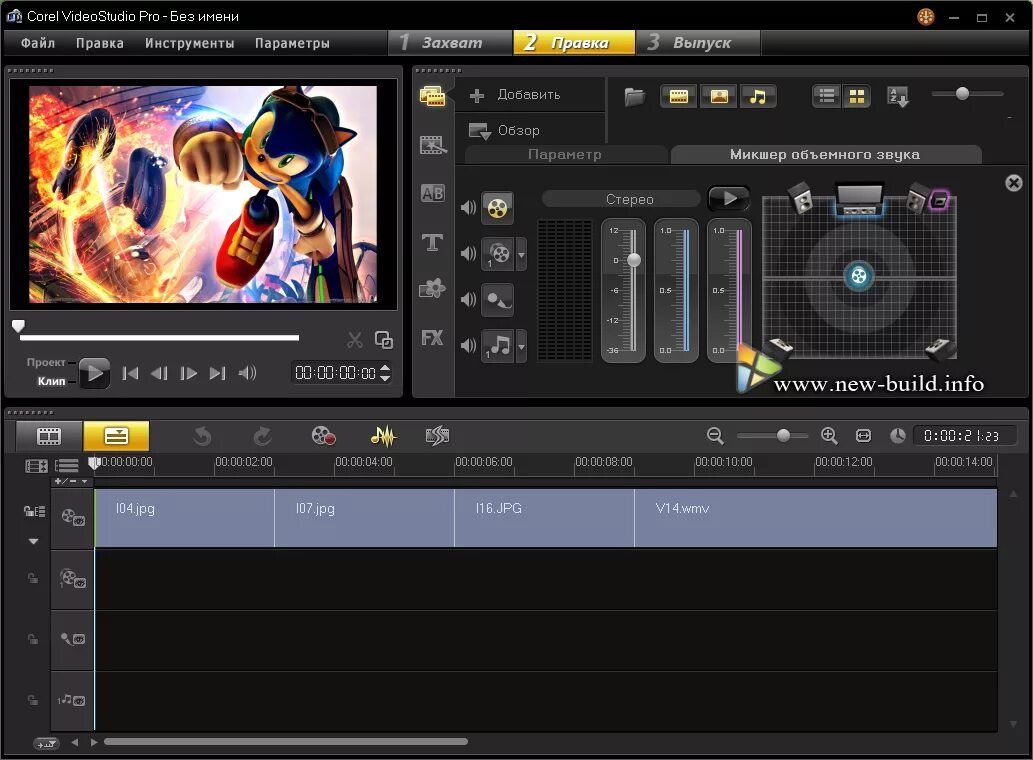Click the Добавить button
The width and height of the screenshot is (1033, 760).
click(x=515, y=95)
